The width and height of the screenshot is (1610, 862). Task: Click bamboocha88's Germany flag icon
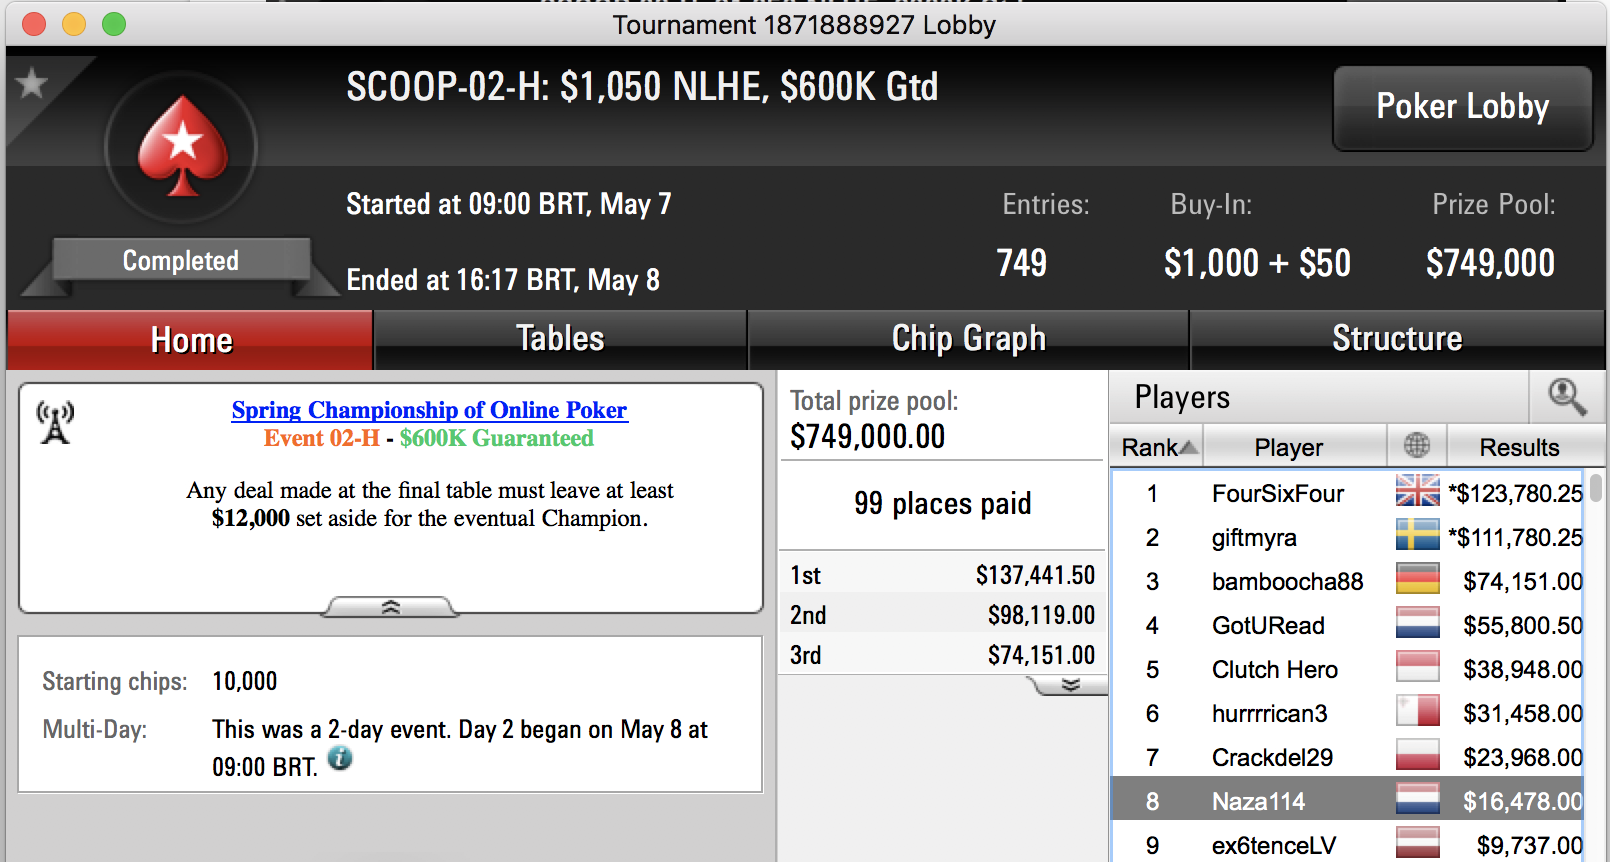click(1417, 579)
